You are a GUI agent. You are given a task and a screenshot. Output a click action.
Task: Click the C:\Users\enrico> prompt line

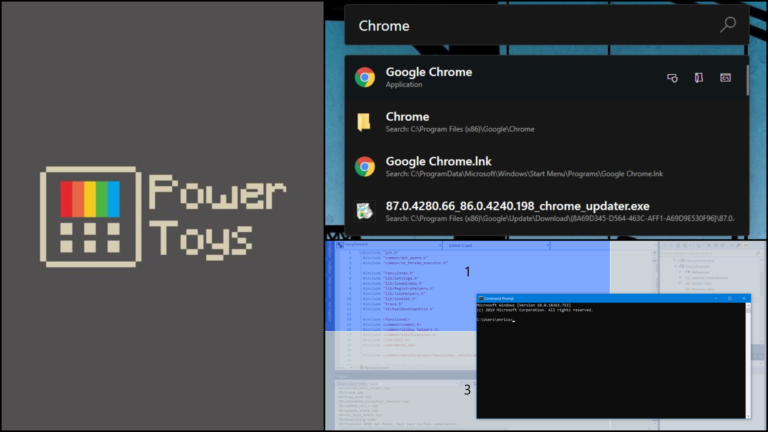(x=495, y=320)
